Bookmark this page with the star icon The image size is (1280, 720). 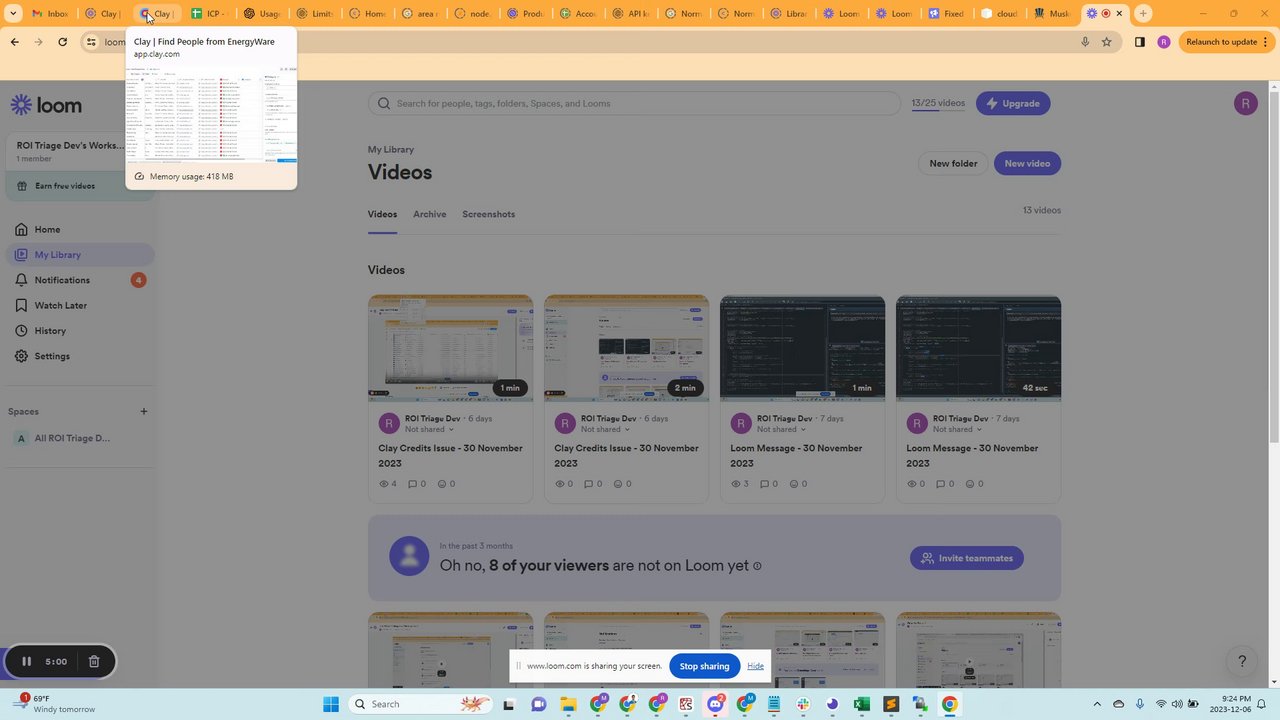[x=1107, y=42]
